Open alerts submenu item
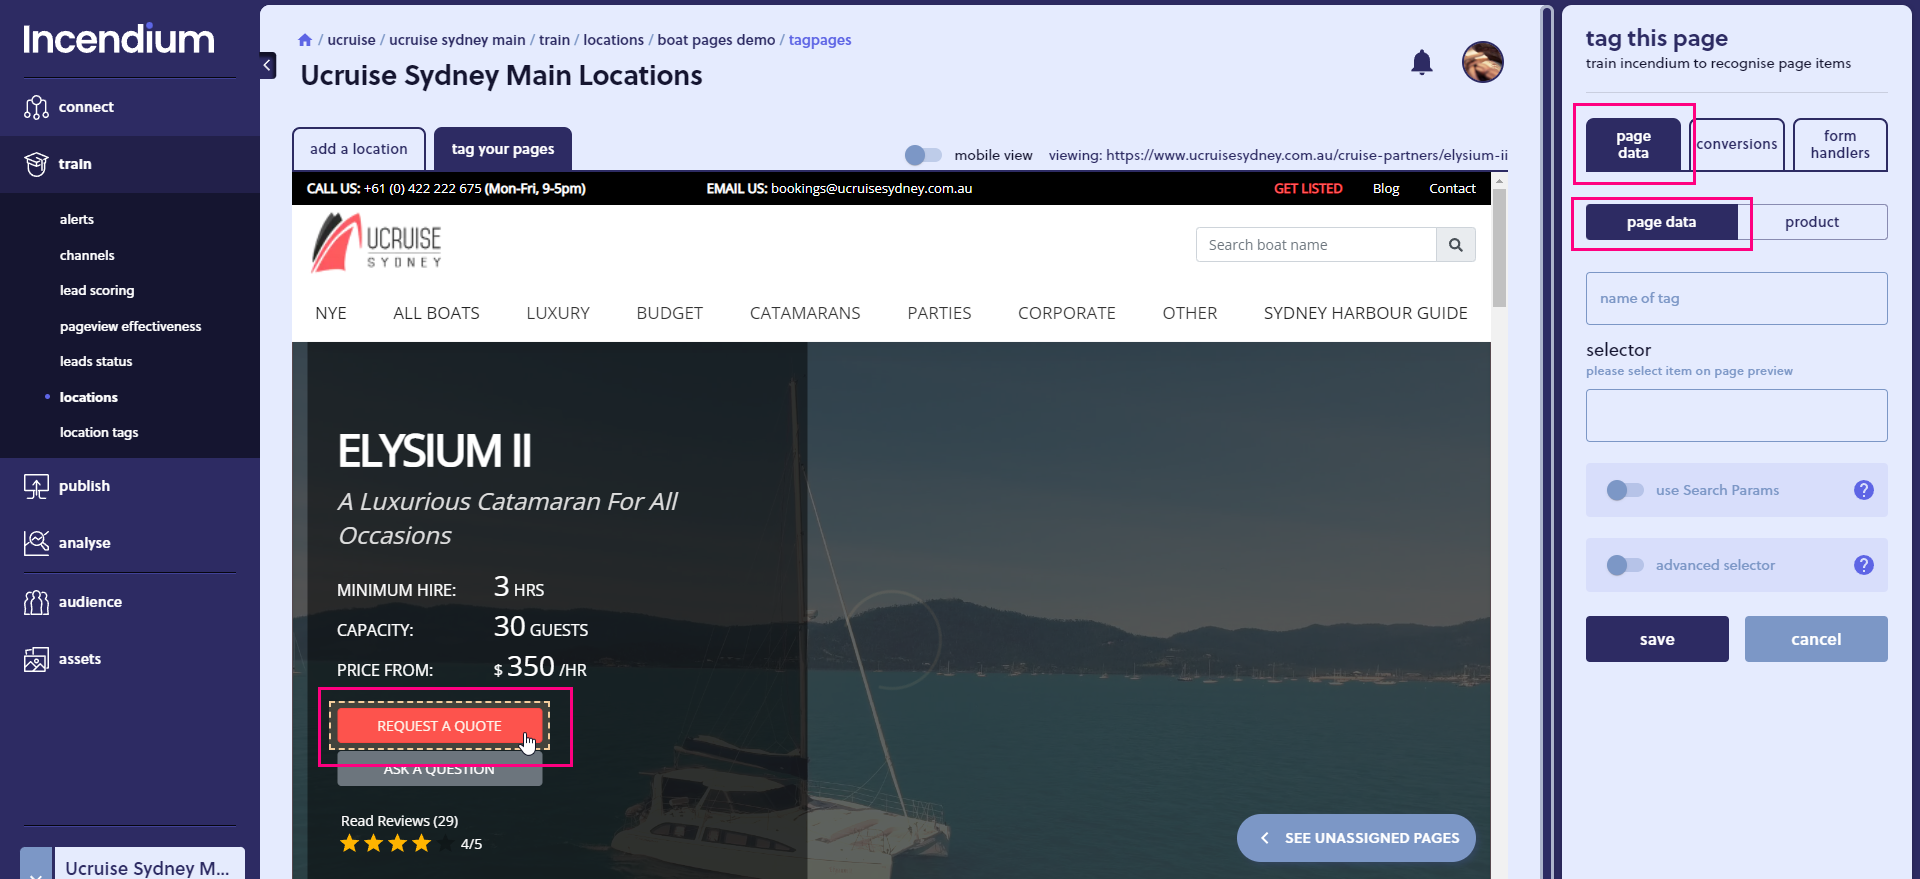Screen dimensions: 1920x879 [77, 219]
